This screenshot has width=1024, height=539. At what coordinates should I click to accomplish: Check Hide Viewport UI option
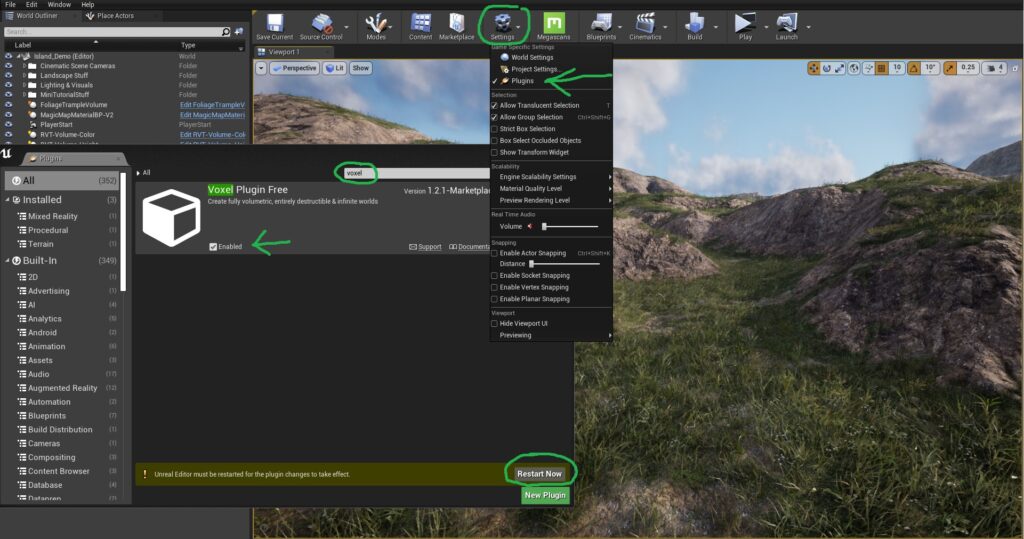pos(494,323)
